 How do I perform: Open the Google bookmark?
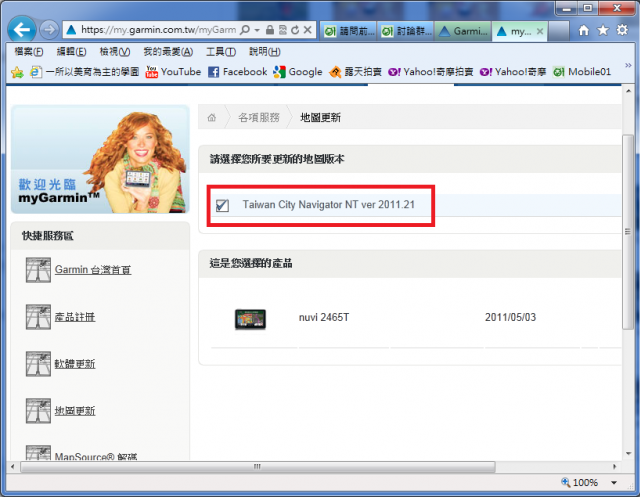tap(298, 72)
